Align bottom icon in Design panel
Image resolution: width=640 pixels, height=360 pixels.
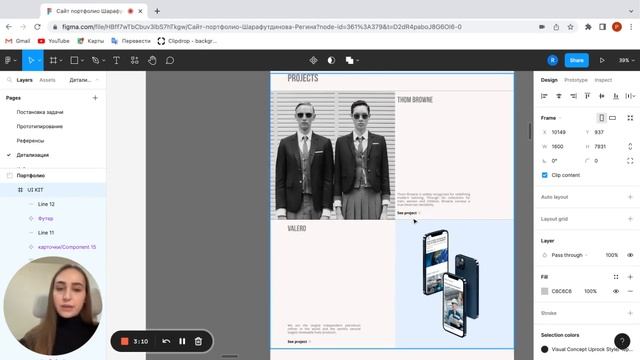click(x=616, y=96)
